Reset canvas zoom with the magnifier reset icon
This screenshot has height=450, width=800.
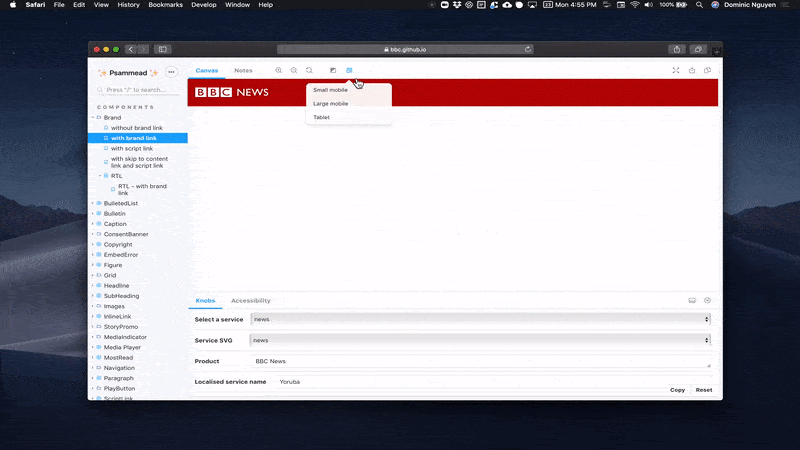click(x=309, y=70)
